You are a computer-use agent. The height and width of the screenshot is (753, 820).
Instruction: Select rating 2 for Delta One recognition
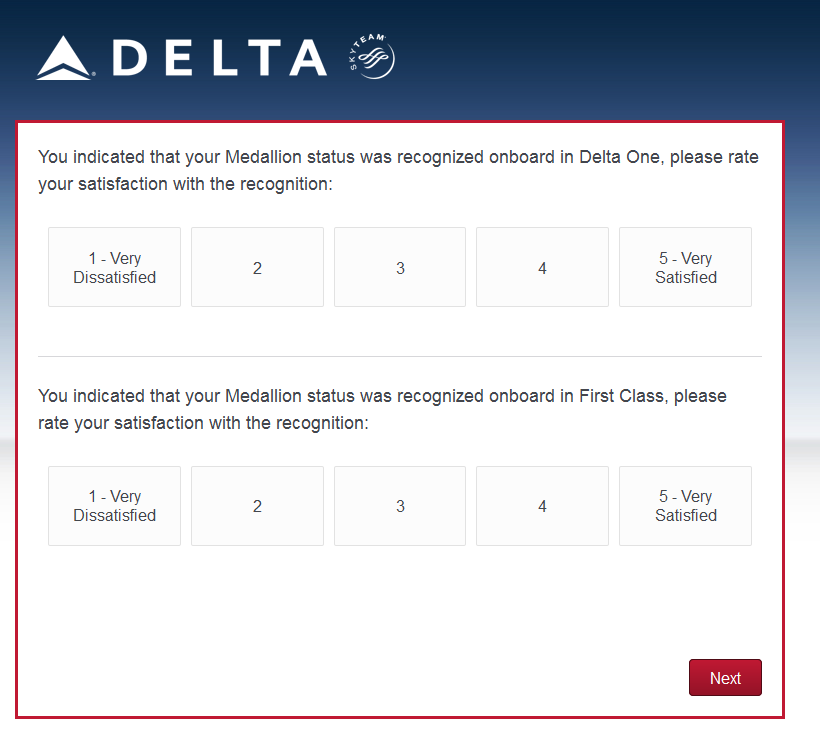(x=257, y=267)
